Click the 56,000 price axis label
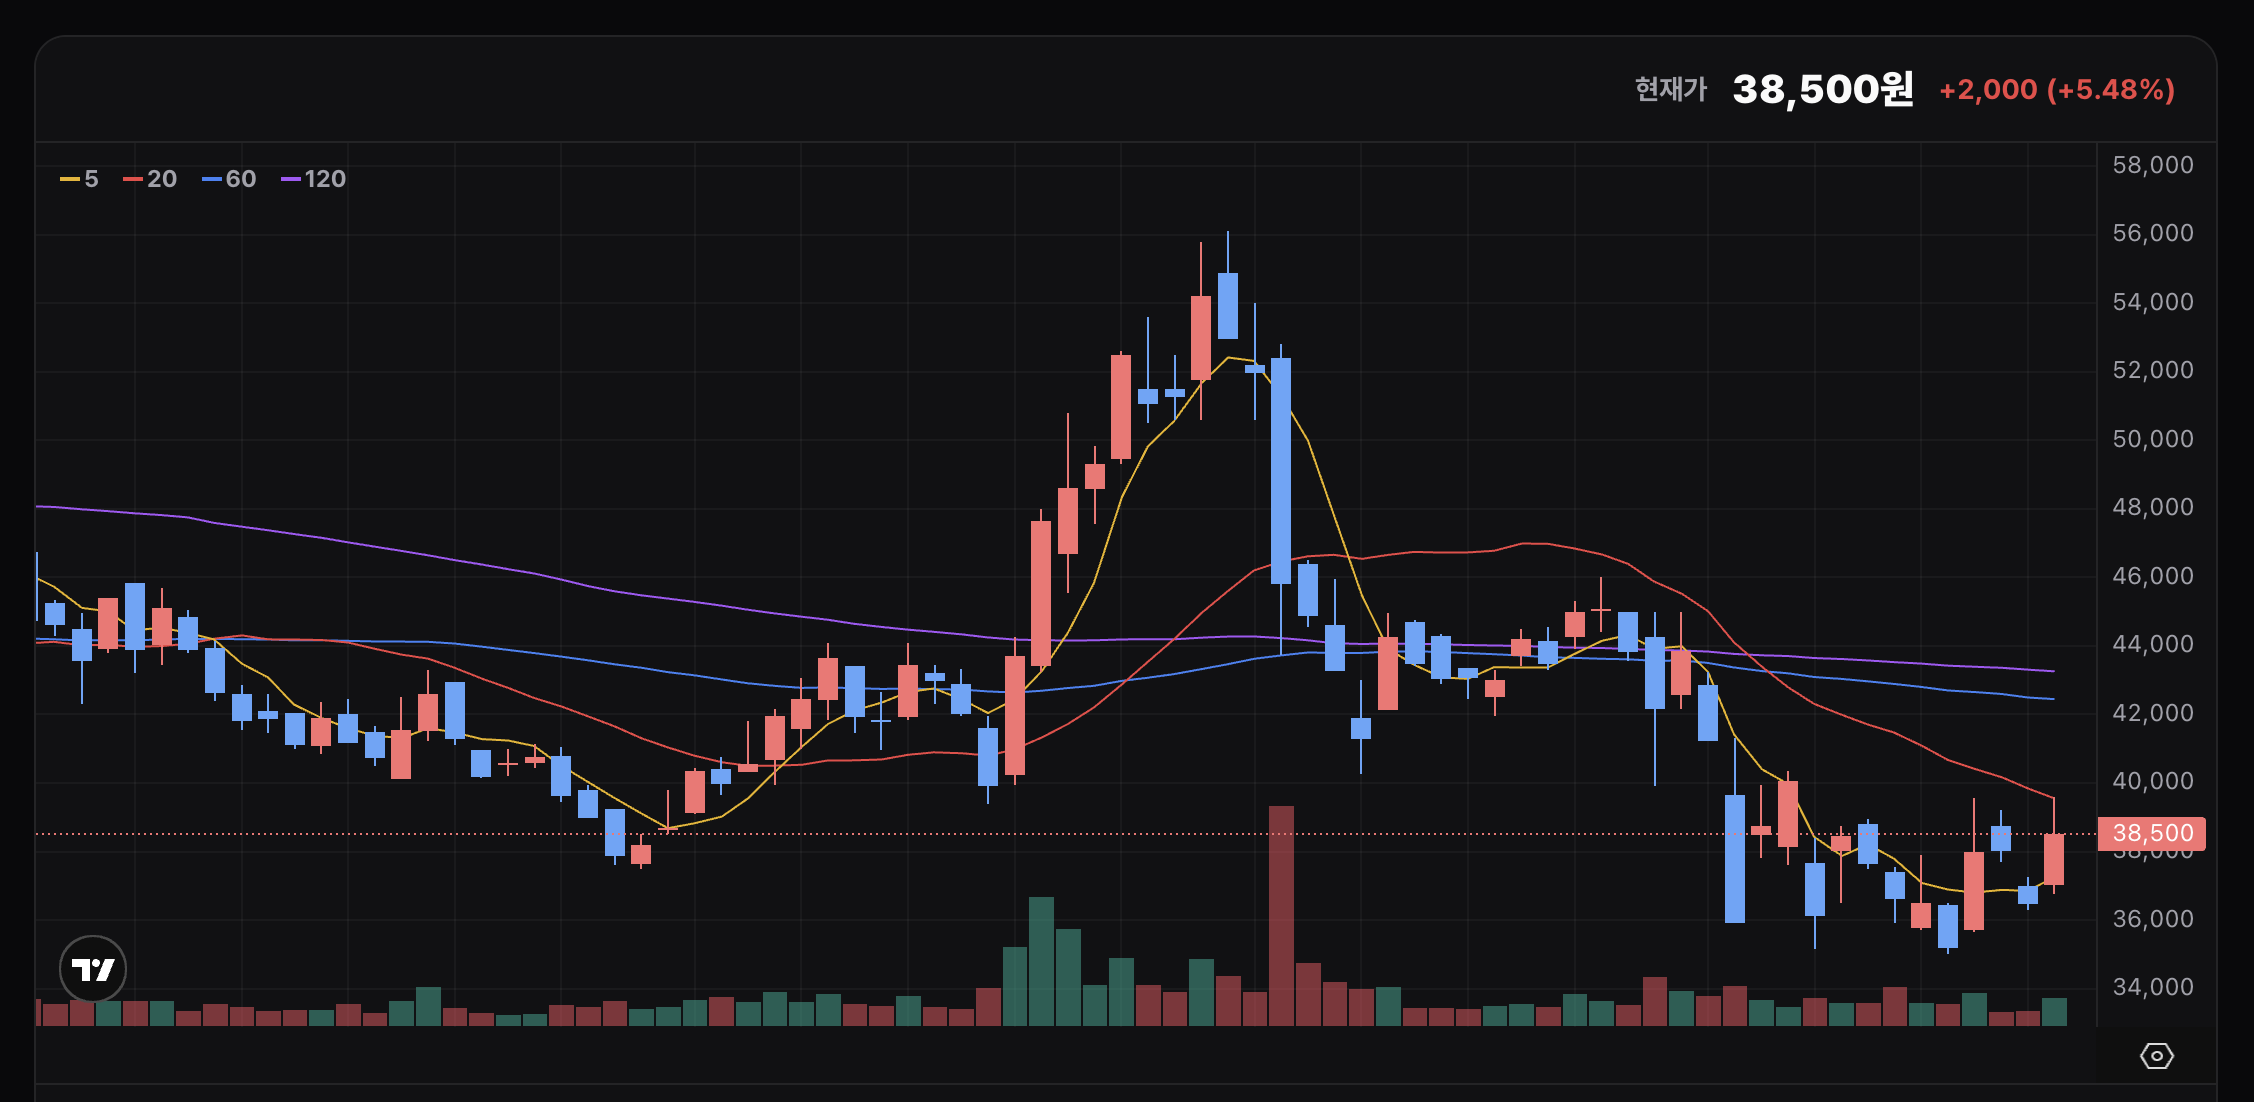Viewport: 2254px width, 1102px height. 2152,233
